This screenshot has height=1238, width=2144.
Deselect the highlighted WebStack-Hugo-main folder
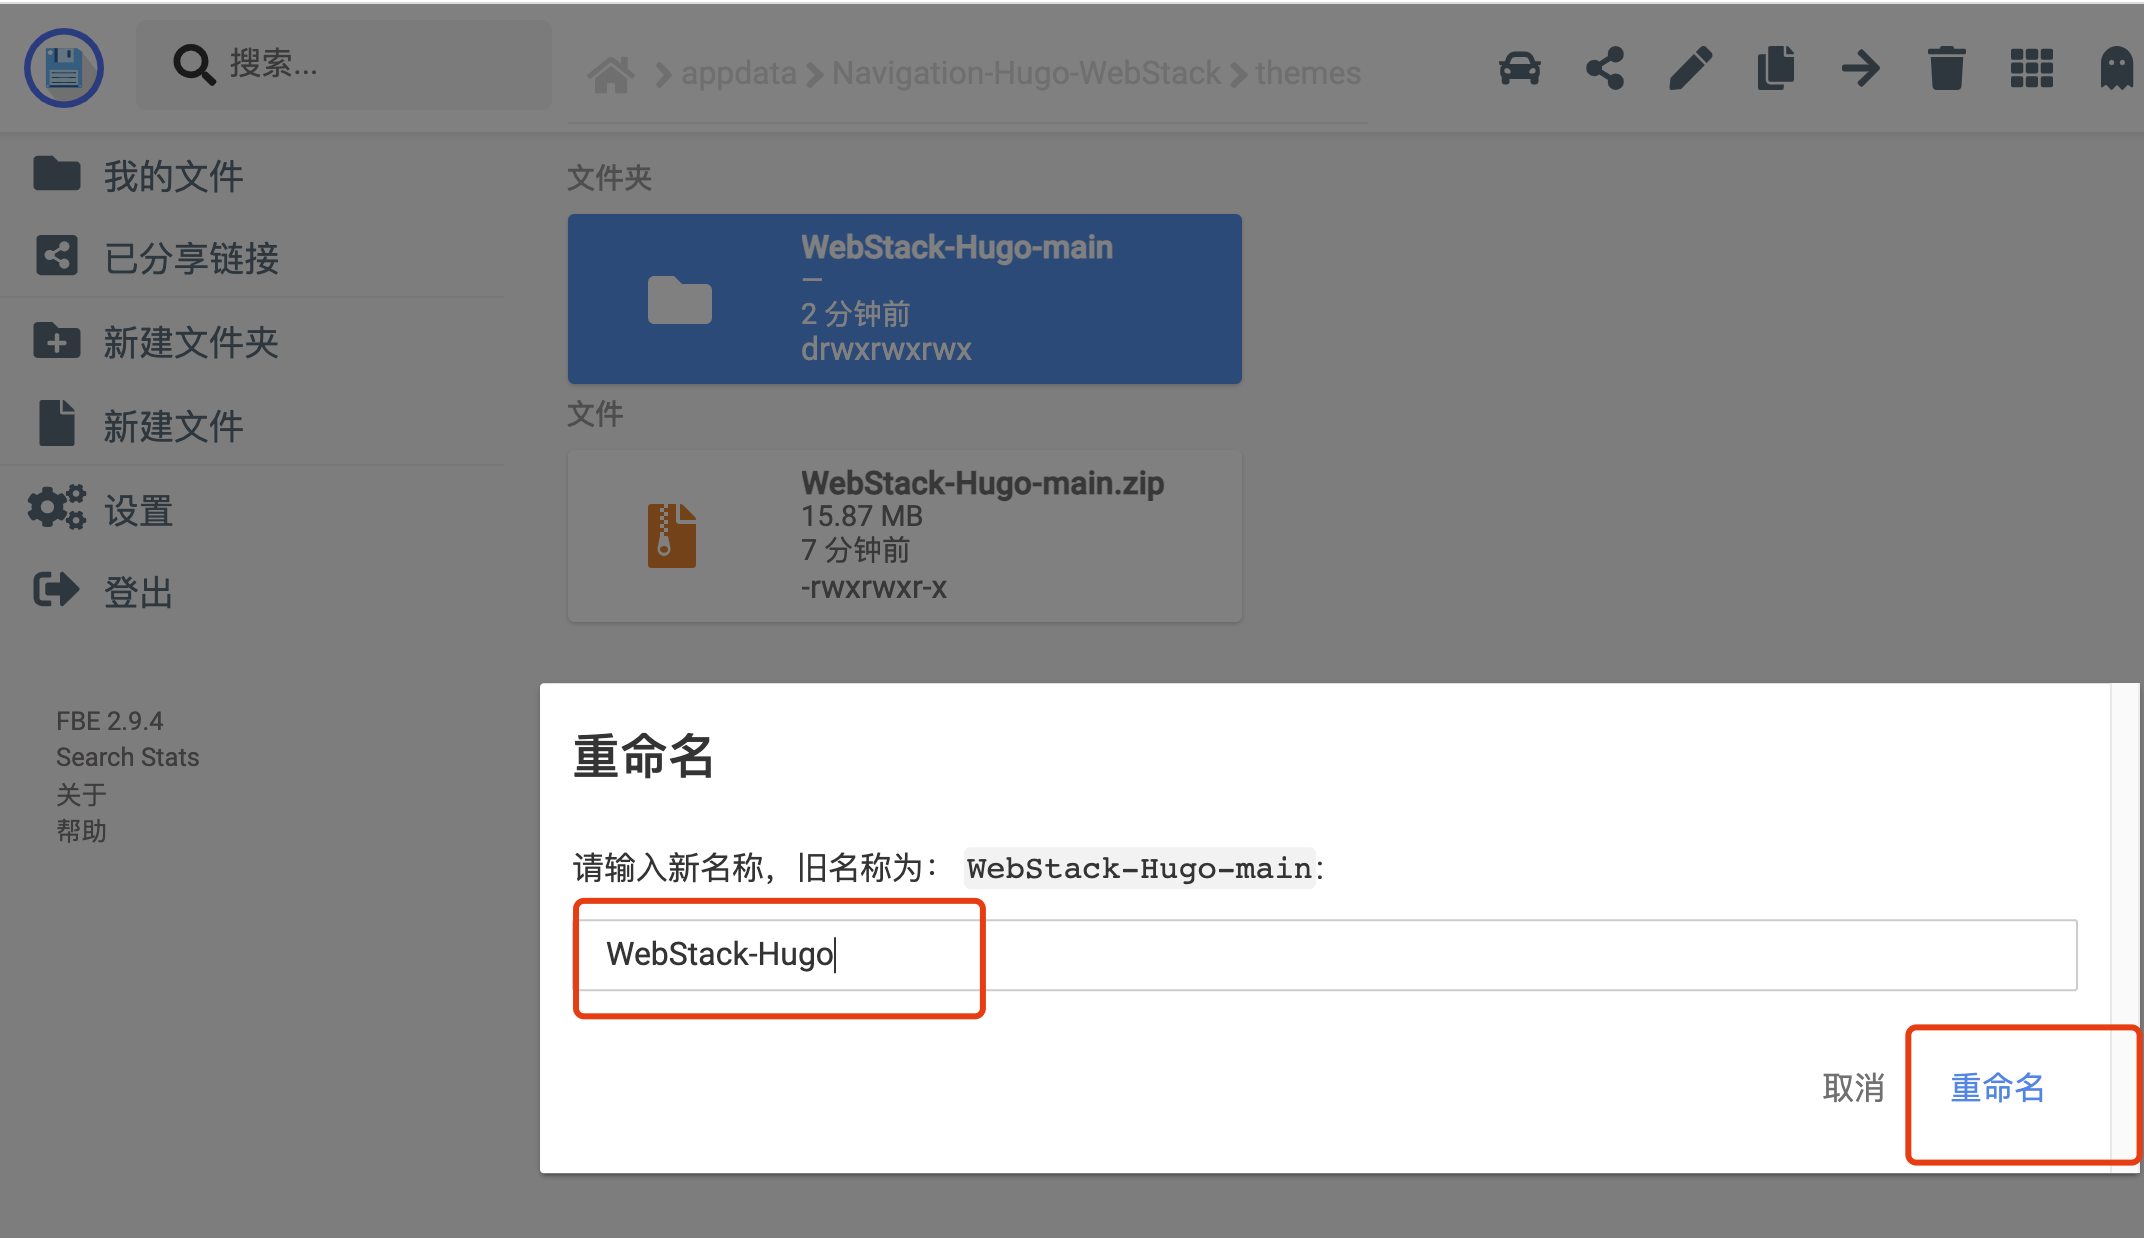[x=903, y=297]
